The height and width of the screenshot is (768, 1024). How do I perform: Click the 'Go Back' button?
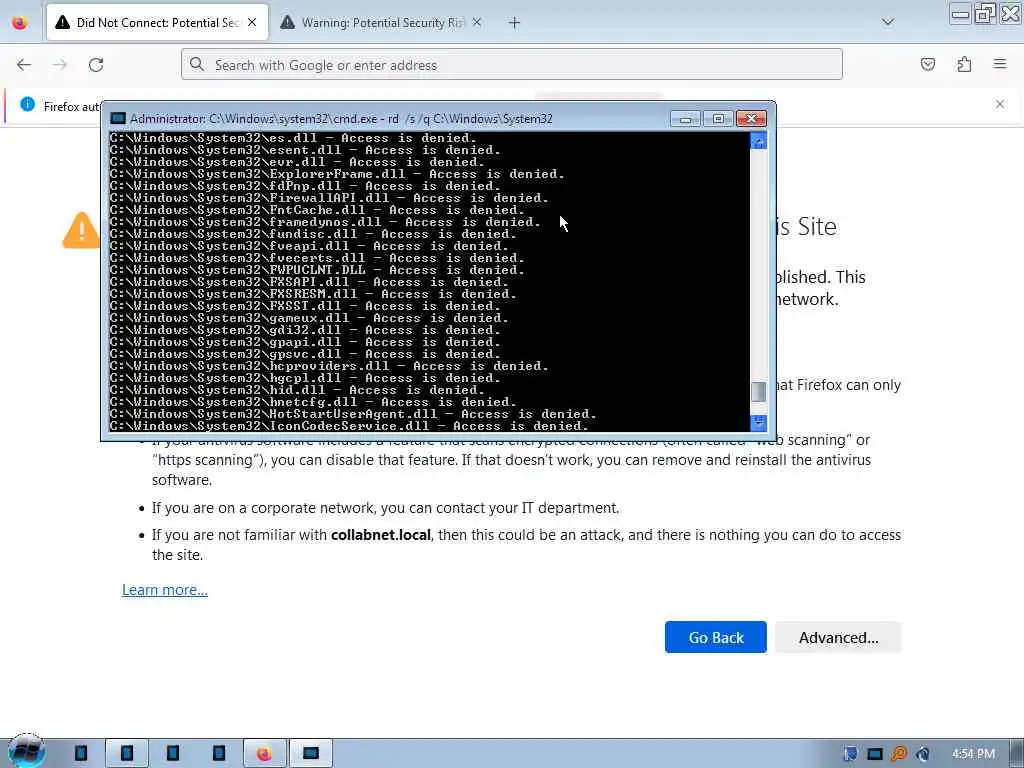(716, 637)
